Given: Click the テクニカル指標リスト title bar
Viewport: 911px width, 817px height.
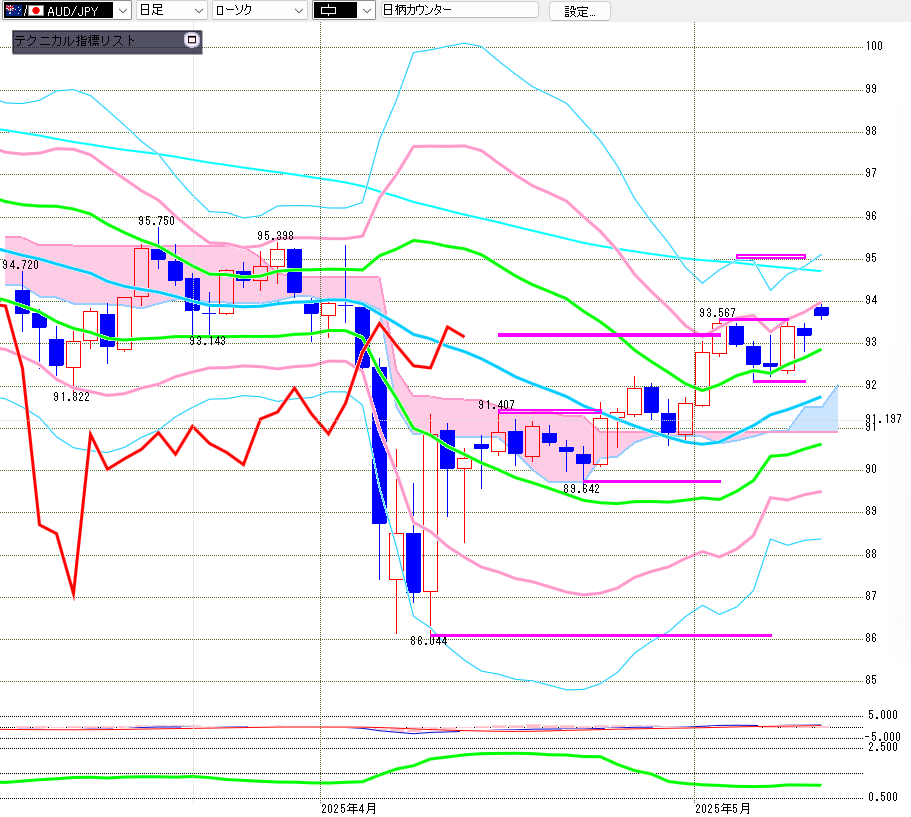Looking at the screenshot, I should (107, 42).
